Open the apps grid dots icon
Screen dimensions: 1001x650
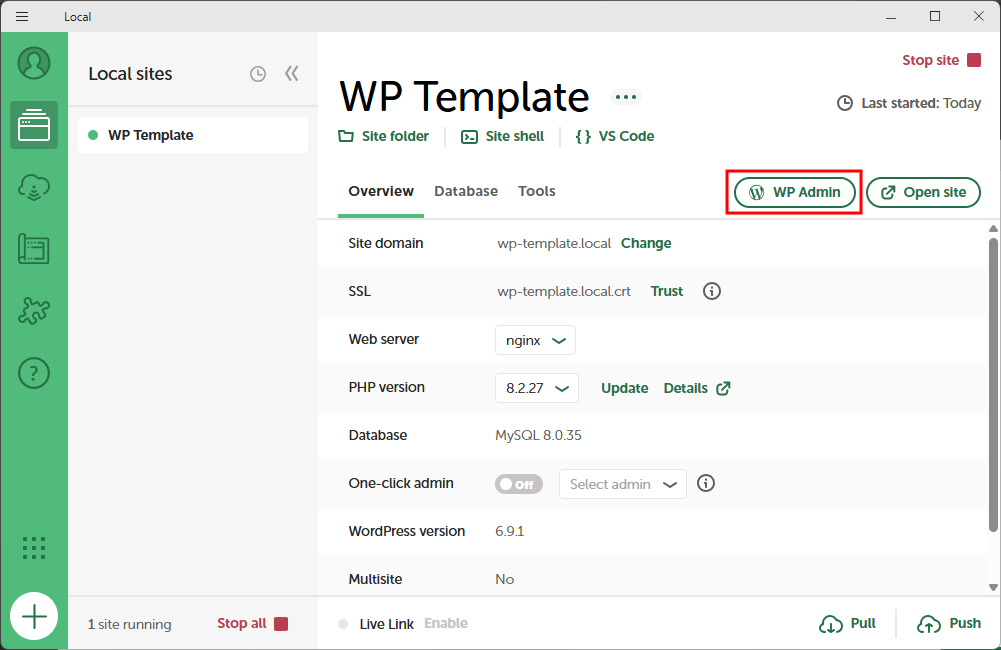[34, 548]
